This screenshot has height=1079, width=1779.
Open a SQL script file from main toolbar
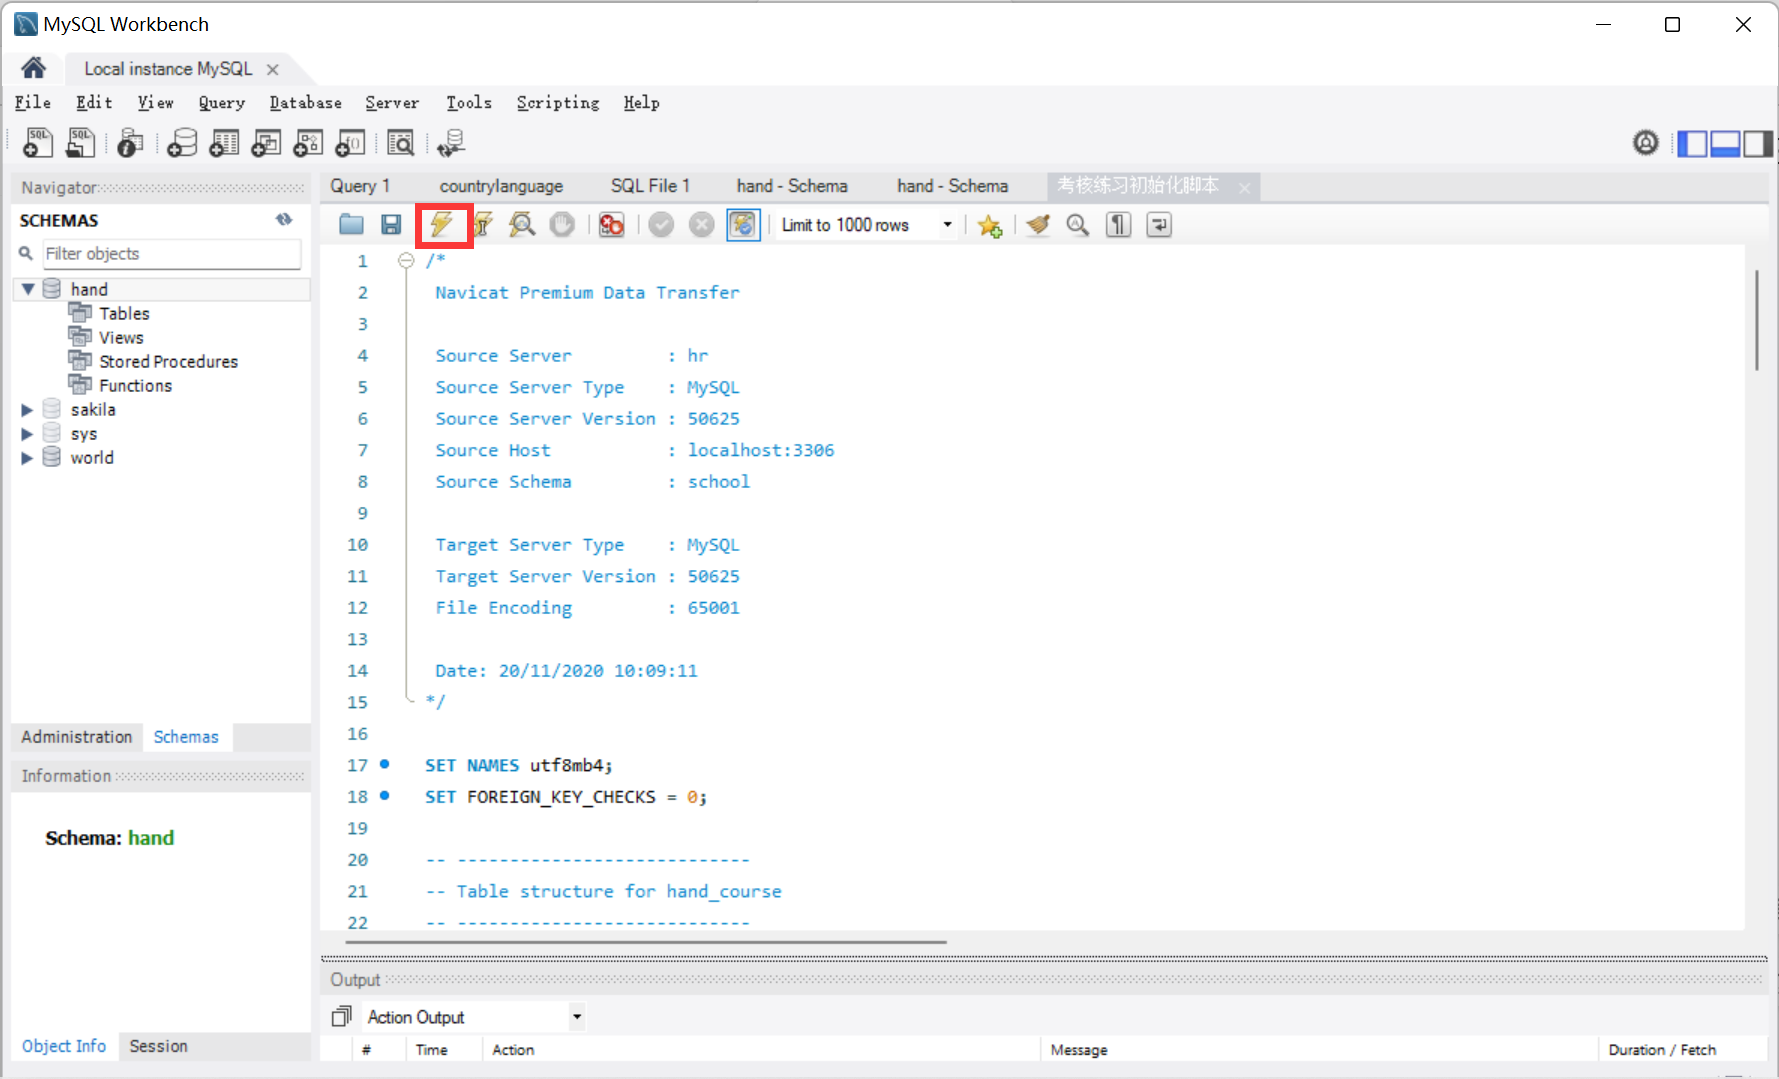80,143
